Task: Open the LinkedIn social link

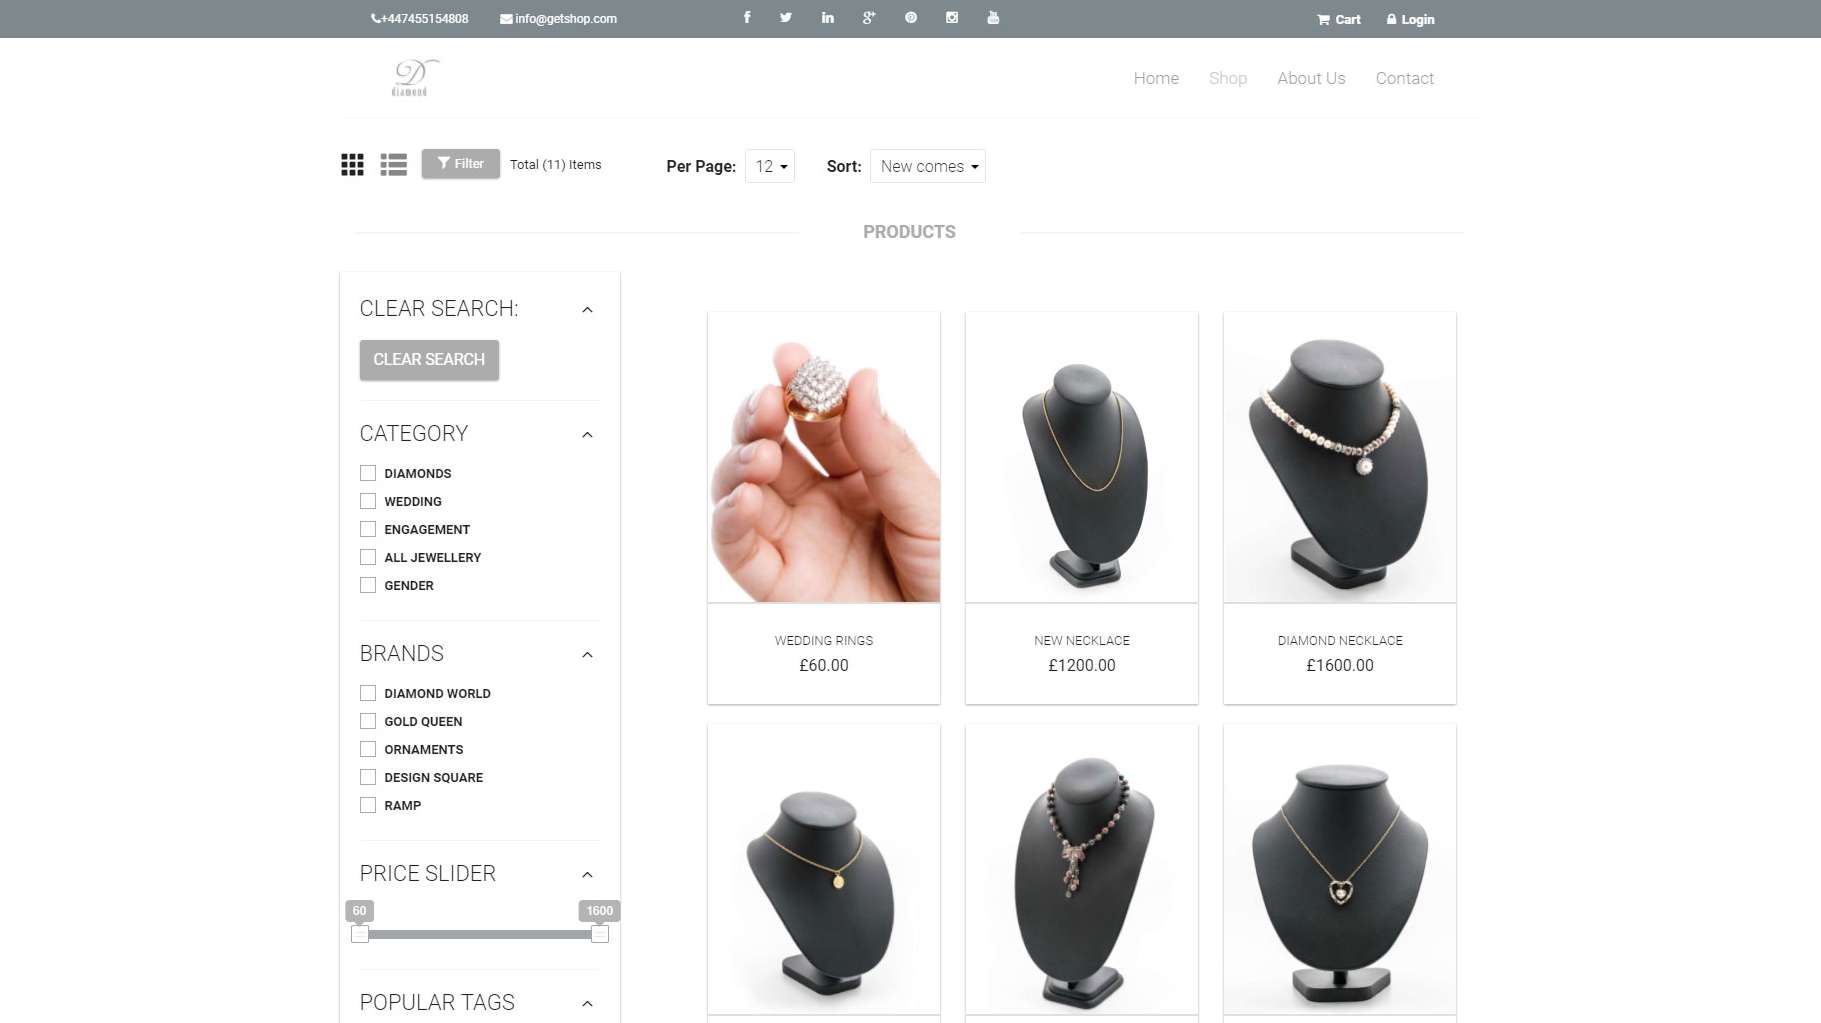Action: pos(827,18)
